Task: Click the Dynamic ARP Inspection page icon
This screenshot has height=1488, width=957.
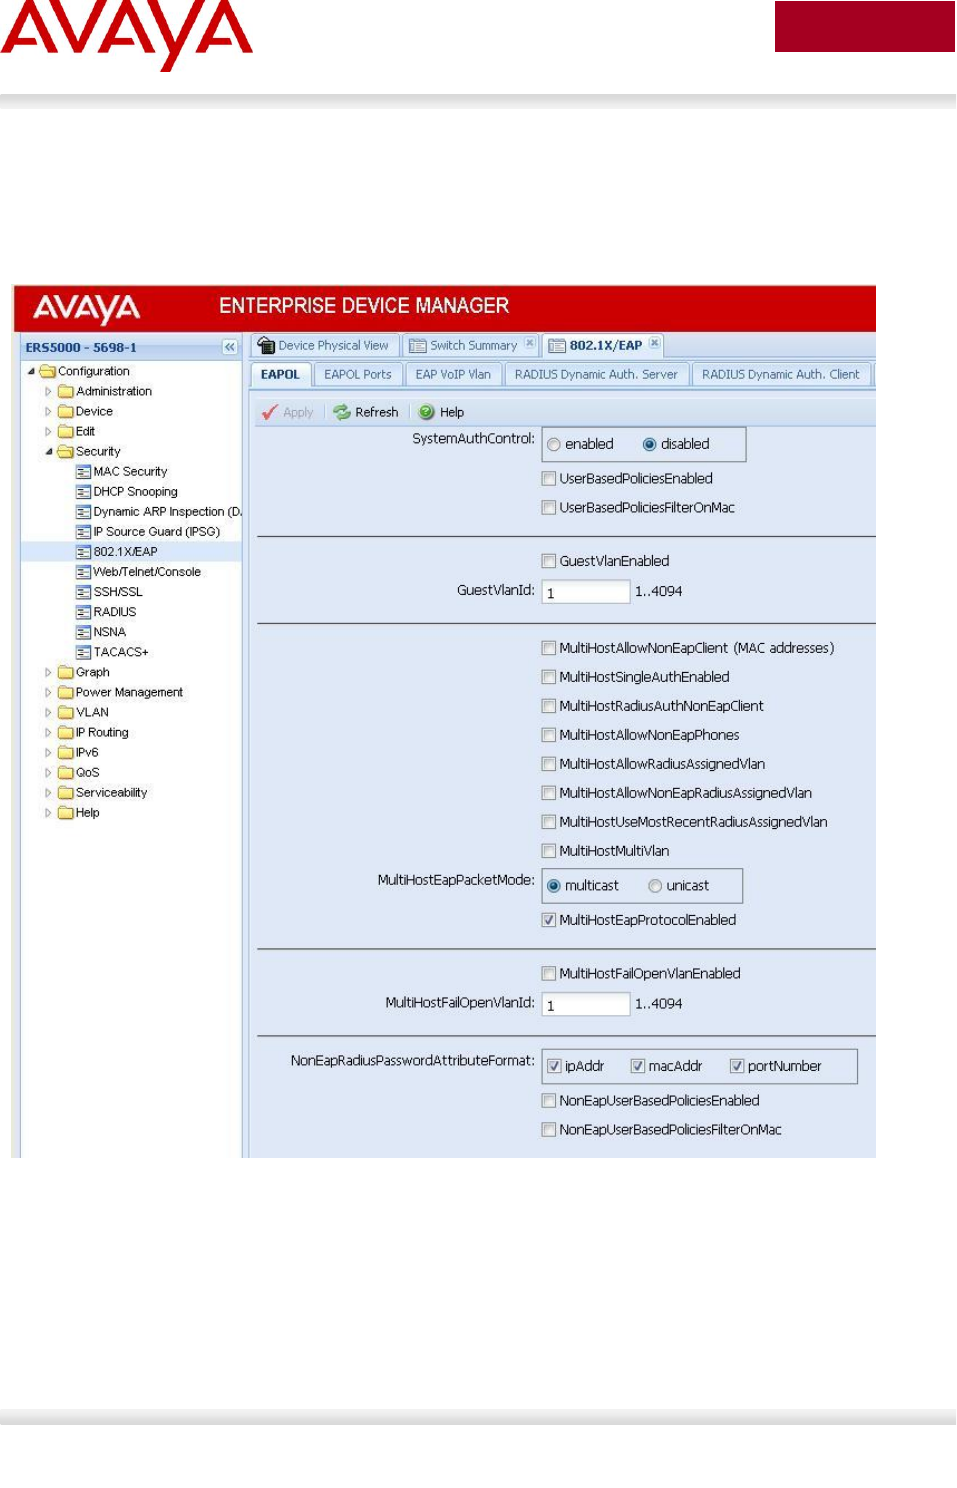Action: (x=84, y=512)
